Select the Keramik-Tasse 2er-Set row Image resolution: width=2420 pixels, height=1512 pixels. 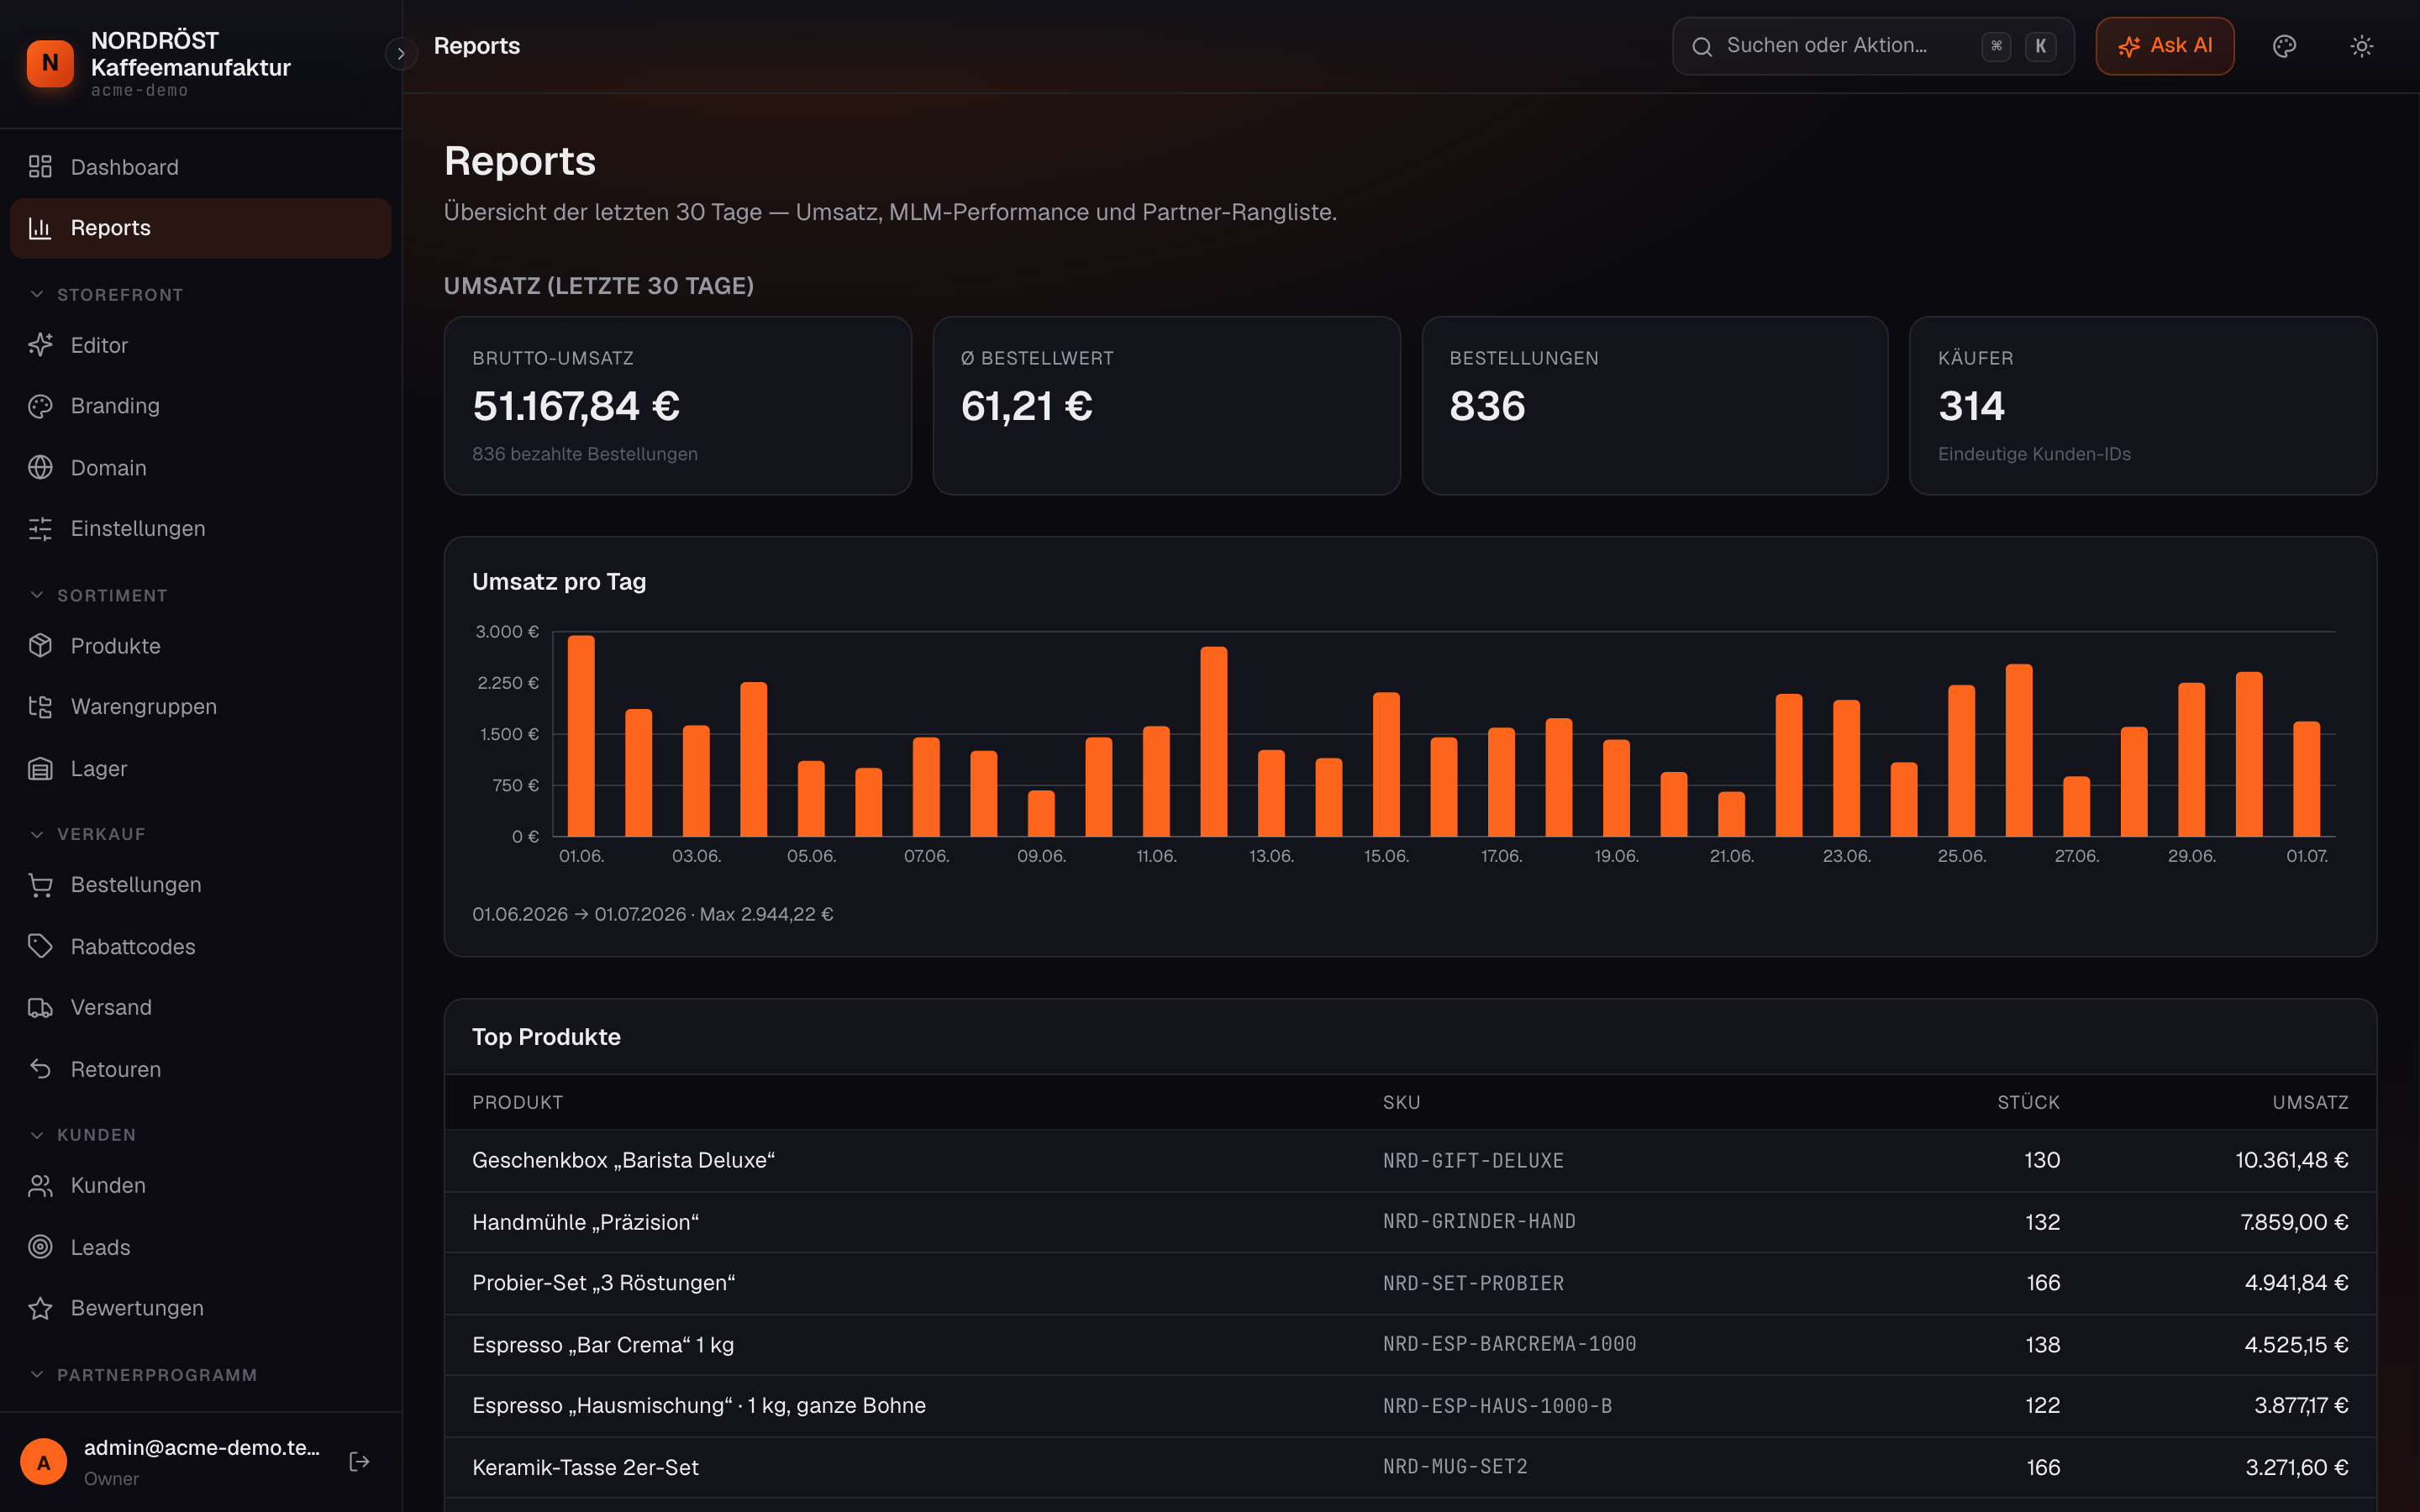[x=1410, y=1467]
